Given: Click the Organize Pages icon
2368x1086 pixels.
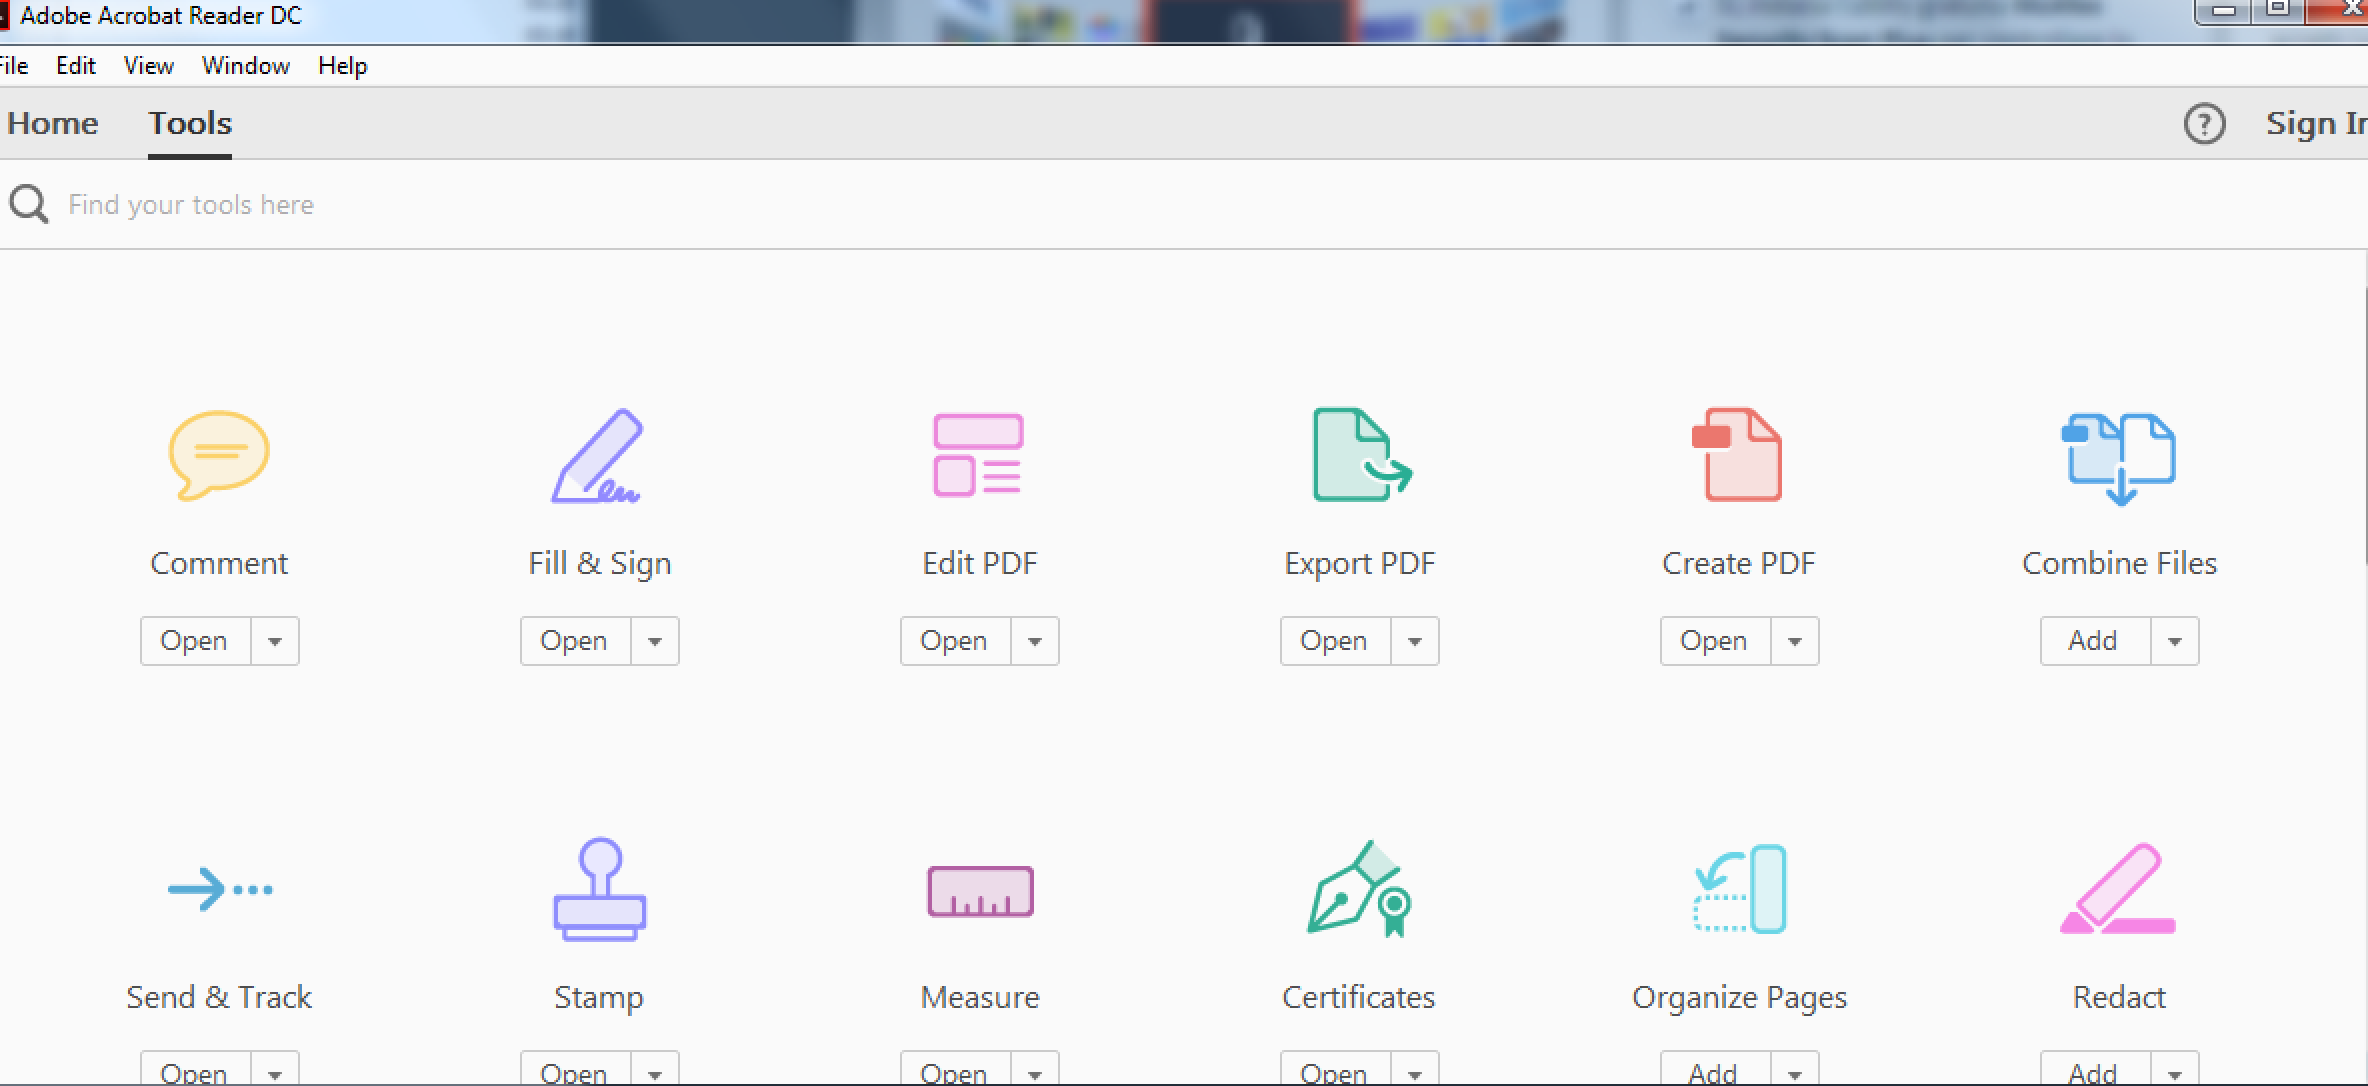Looking at the screenshot, I should click(x=1740, y=889).
